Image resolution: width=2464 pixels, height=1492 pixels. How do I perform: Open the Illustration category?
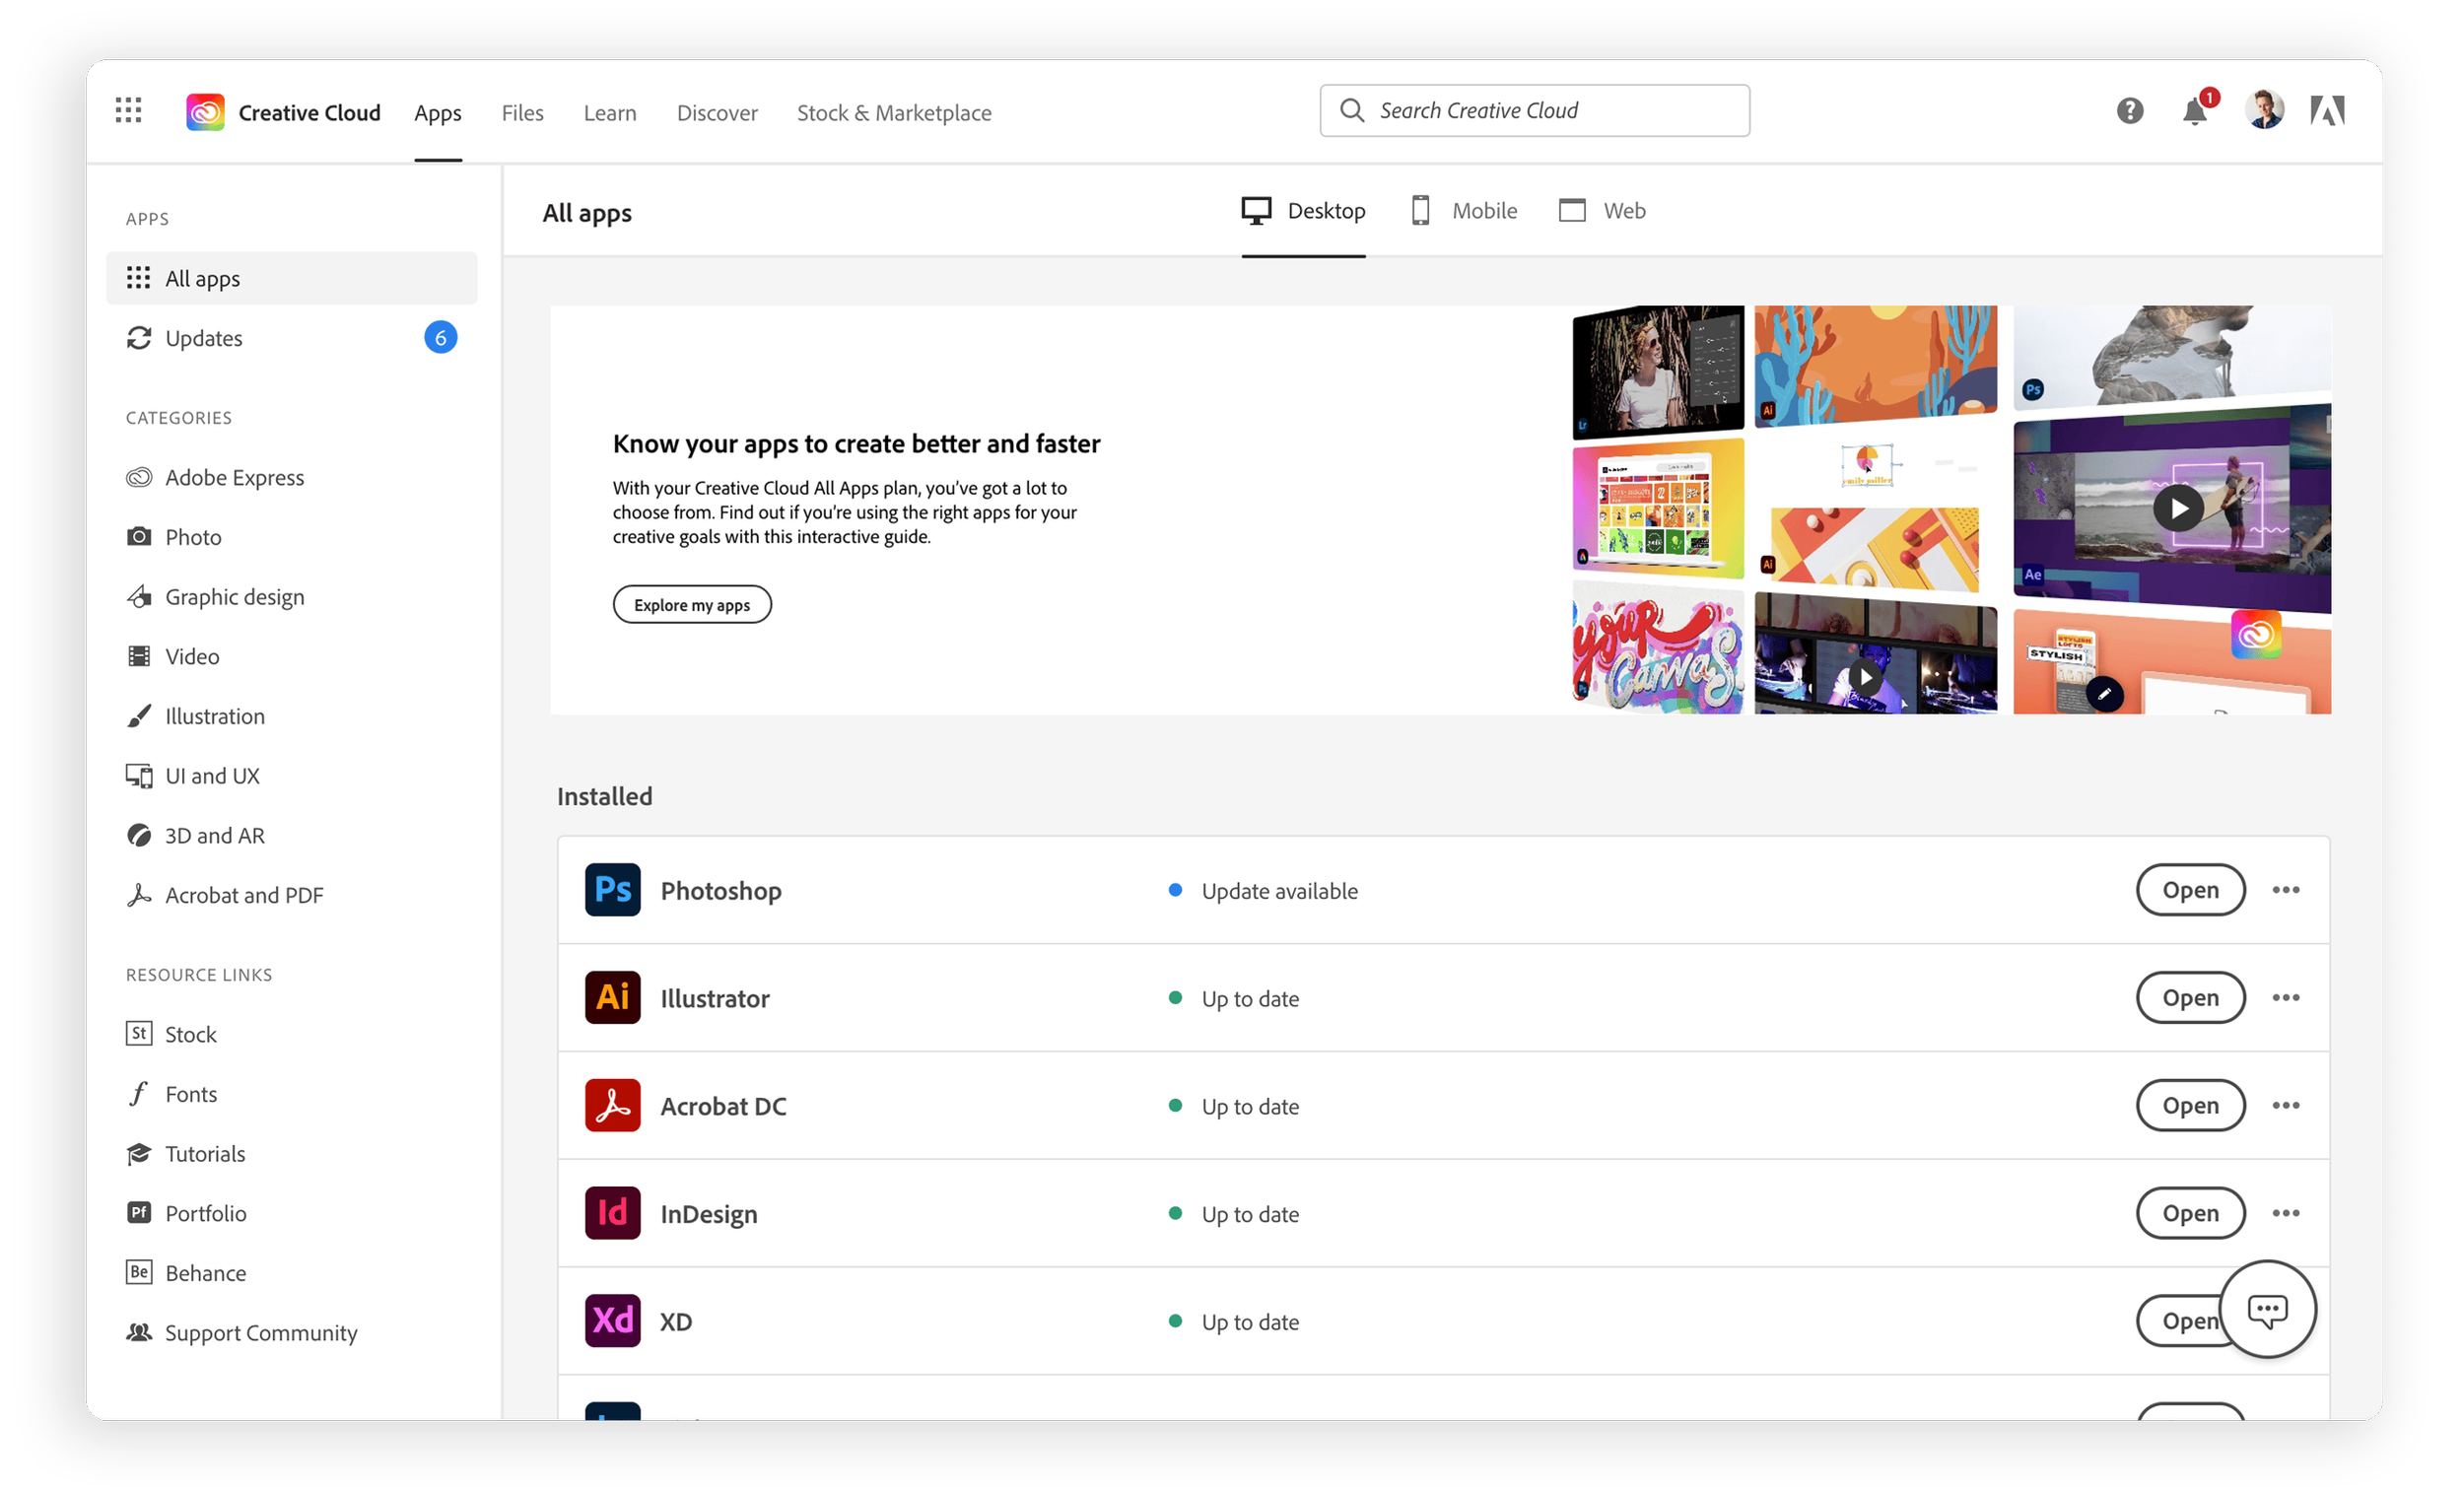[x=195, y=717]
